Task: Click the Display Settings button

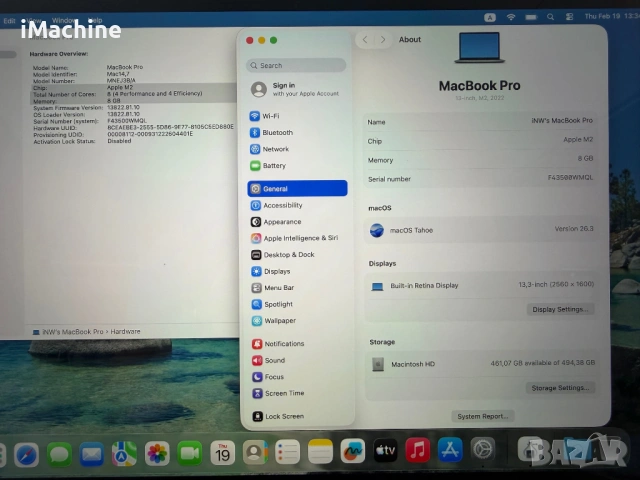Action: [x=560, y=309]
